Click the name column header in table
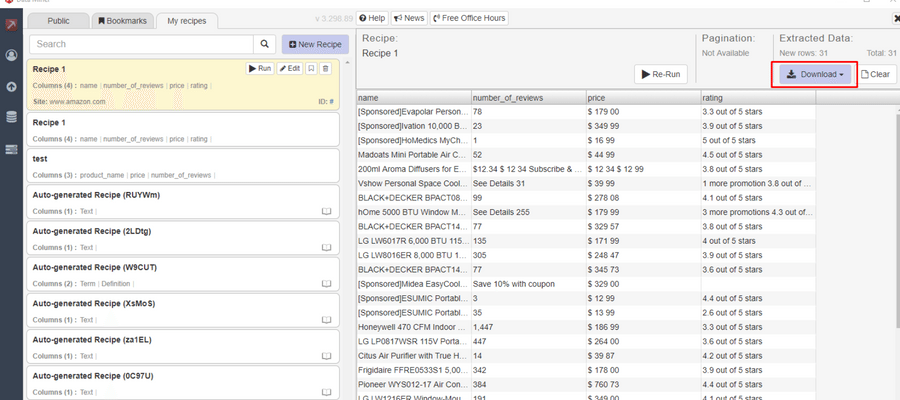 [414, 98]
